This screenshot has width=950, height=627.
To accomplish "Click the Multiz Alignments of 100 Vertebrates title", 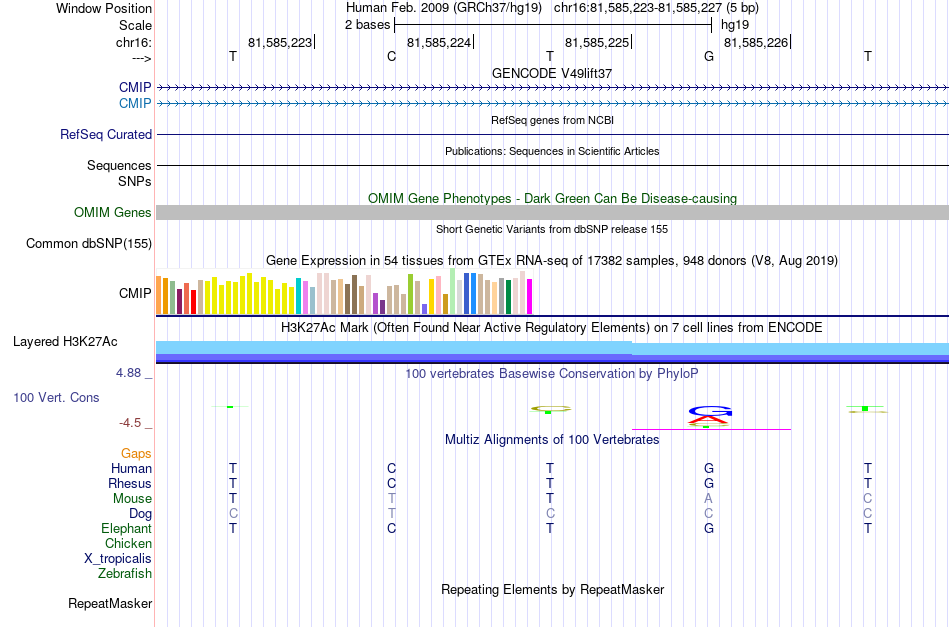I will pos(552,439).
